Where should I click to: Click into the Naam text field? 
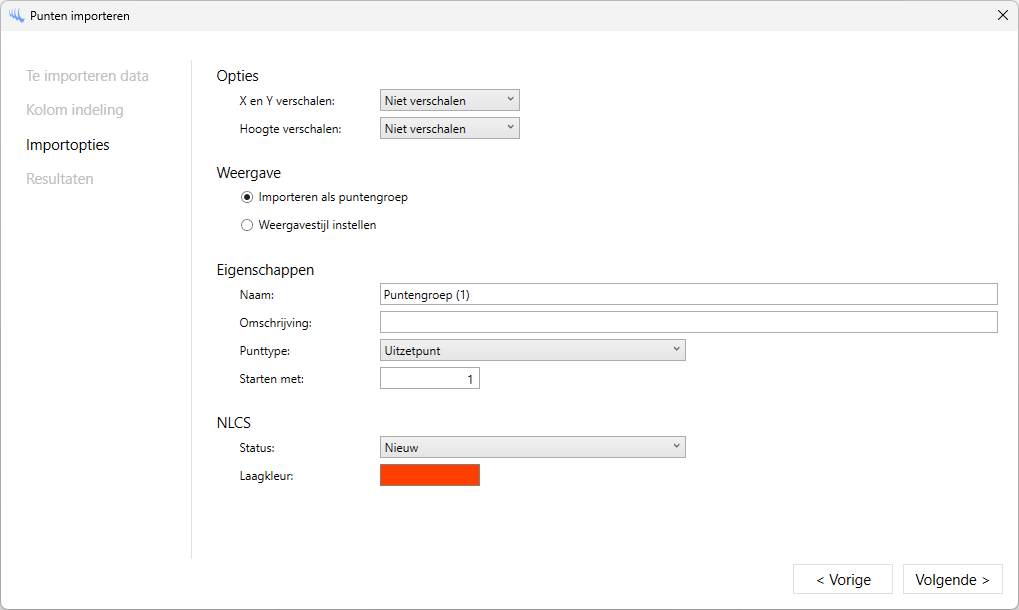coord(688,294)
